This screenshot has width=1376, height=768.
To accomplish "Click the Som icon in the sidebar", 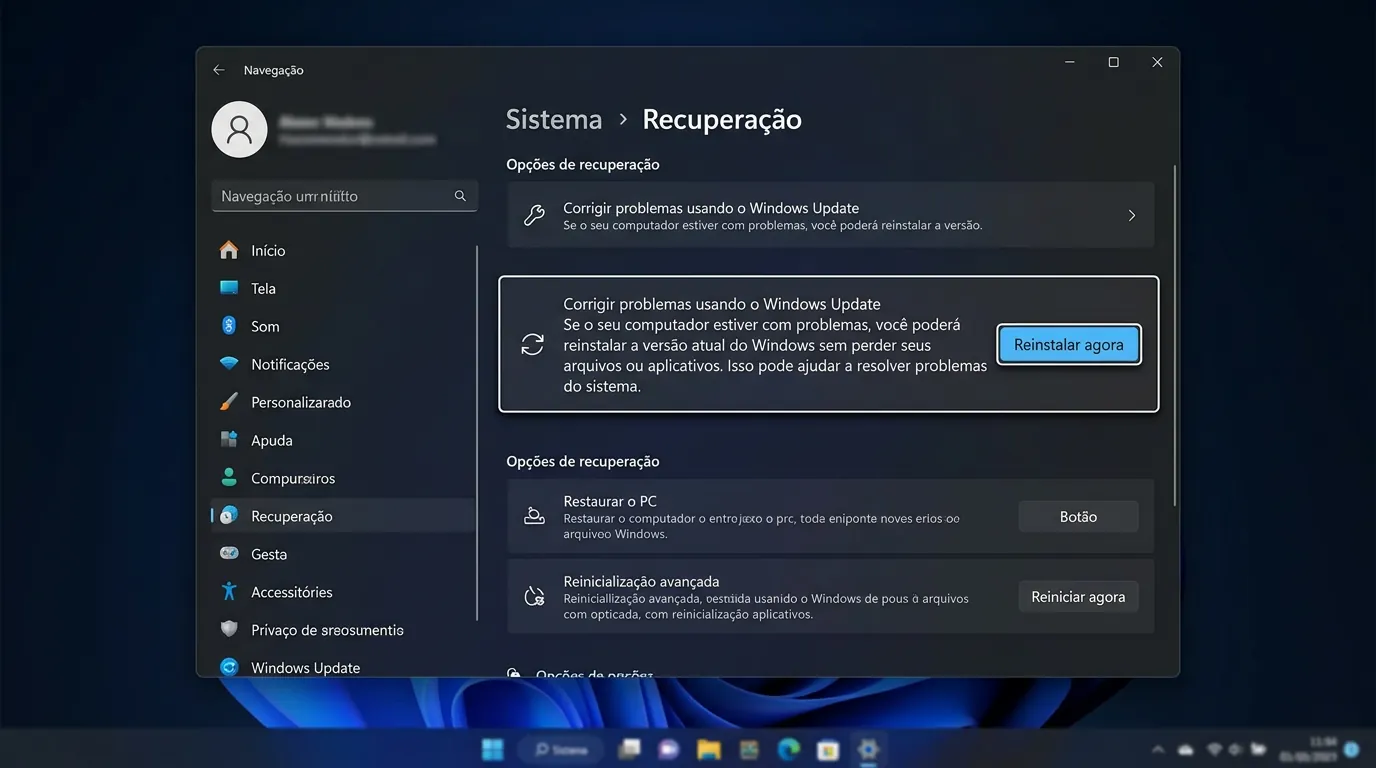I will coord(229,326).
